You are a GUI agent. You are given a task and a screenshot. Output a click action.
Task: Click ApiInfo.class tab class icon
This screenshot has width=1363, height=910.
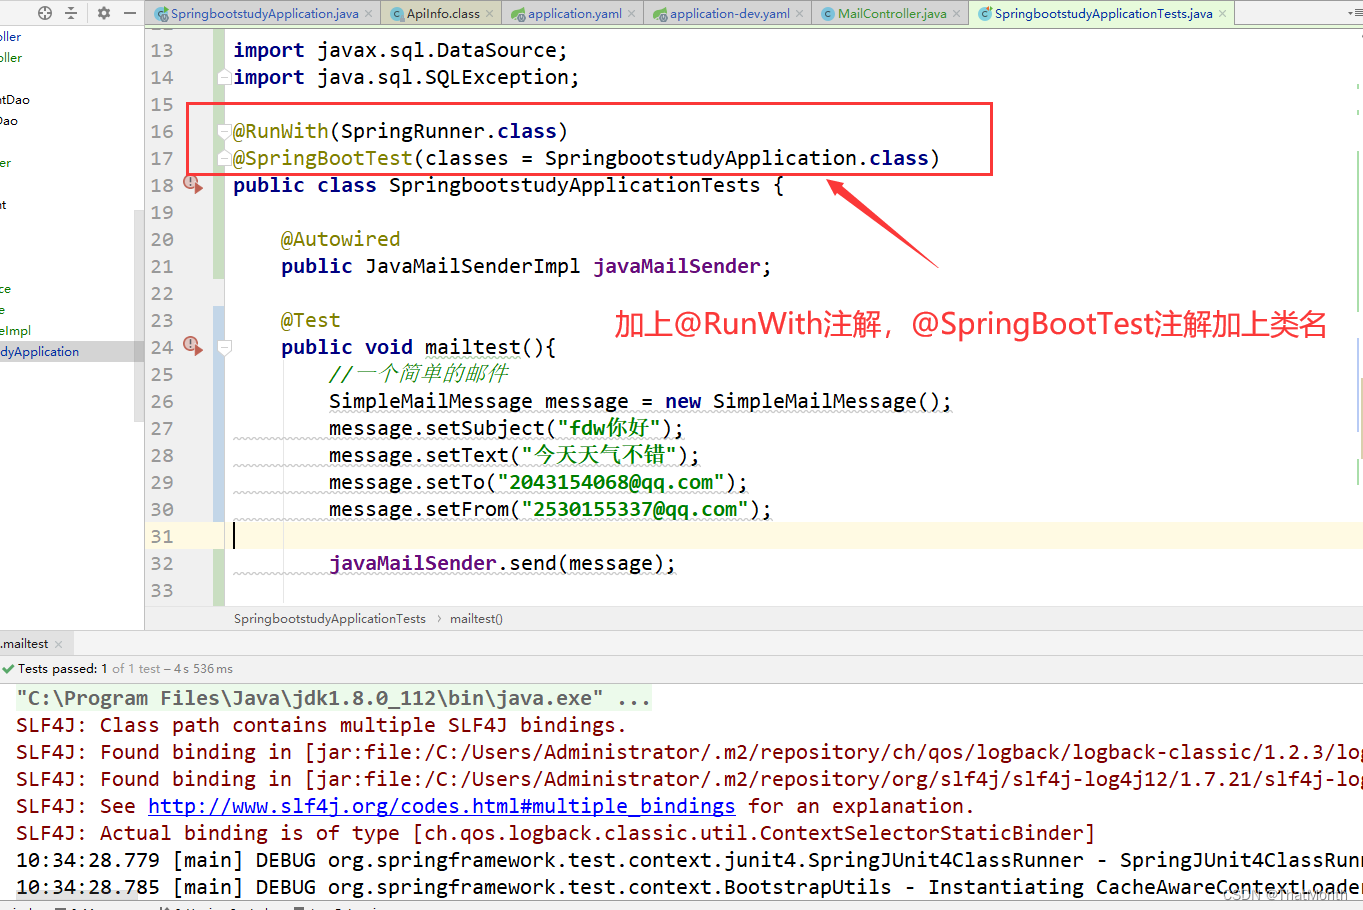(398, 14)
